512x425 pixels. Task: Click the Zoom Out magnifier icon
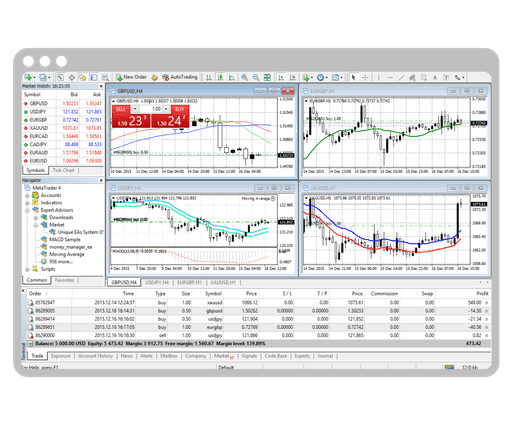pos(256,77)
